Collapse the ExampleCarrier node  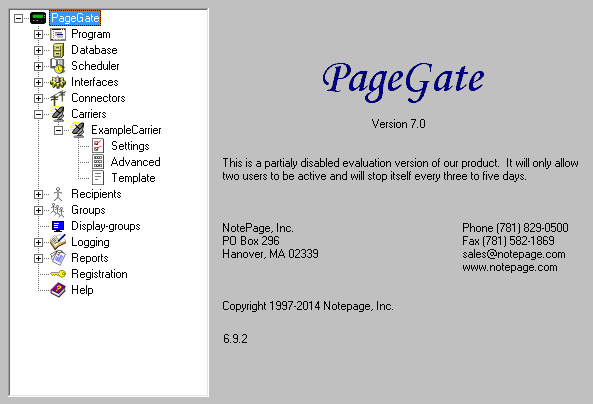pyautogui.click(x=58, y=131)
